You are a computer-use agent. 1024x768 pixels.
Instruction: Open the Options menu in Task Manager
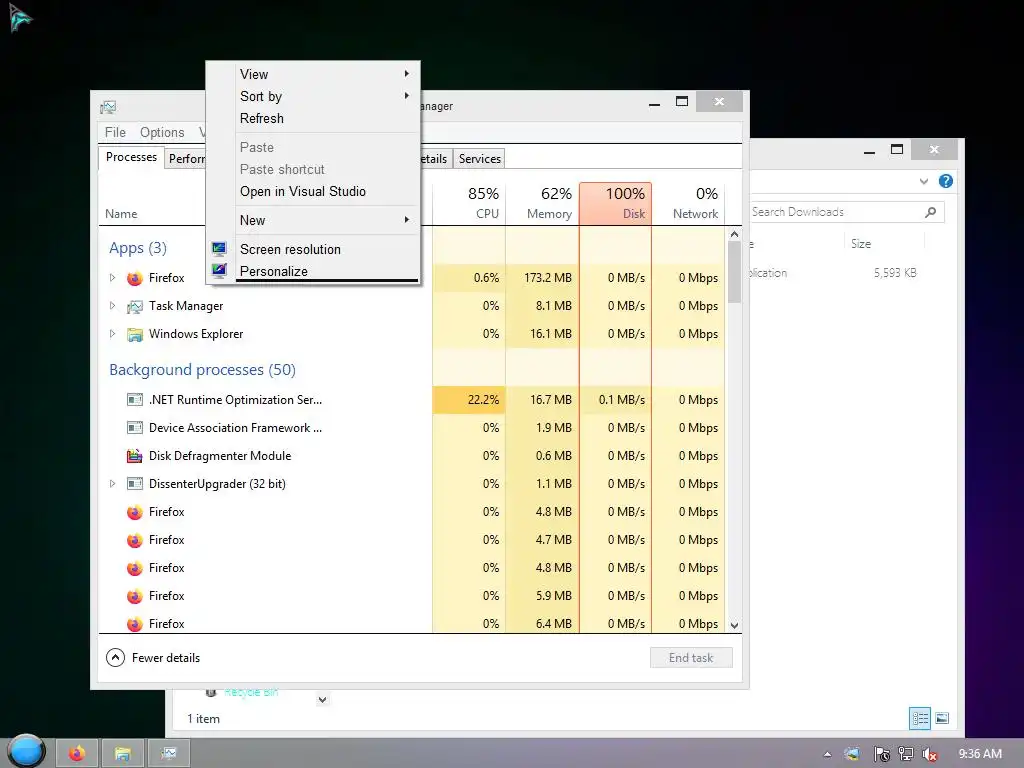(x=162, y=132)
